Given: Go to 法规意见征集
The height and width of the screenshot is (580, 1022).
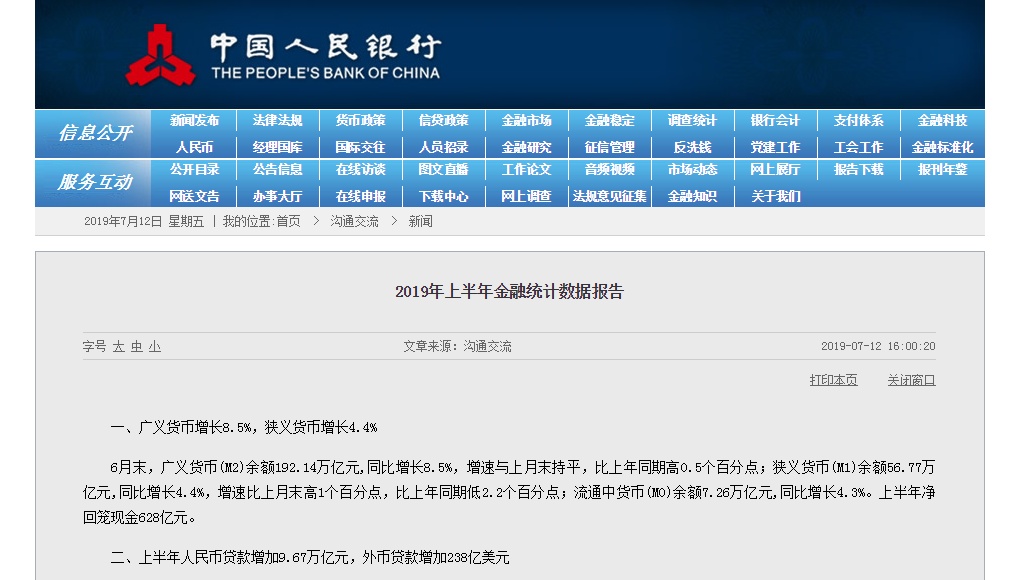Looking at the screenshot, I should [610, 196].
